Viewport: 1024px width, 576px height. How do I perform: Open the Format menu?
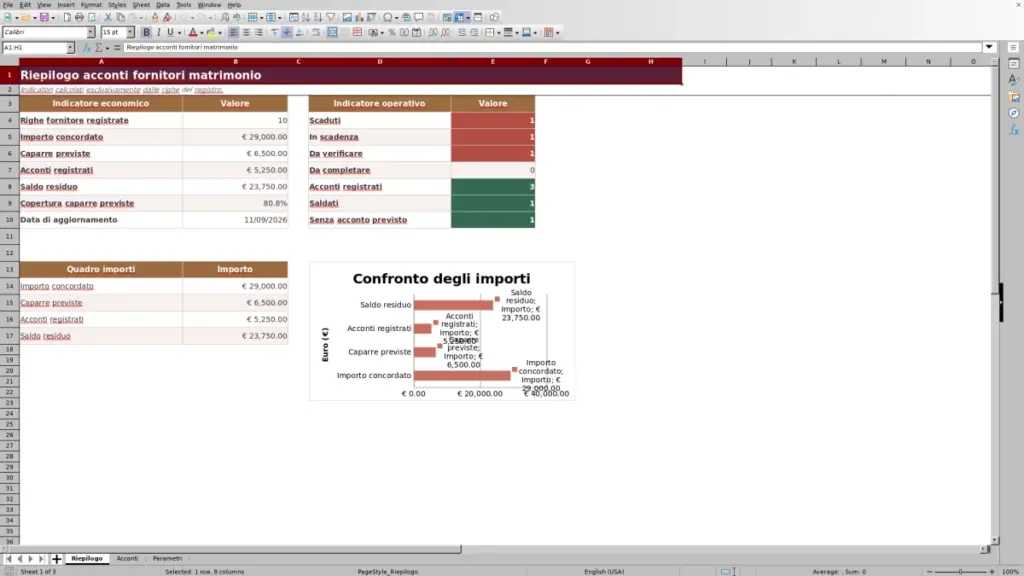click(x=91, y=5)
